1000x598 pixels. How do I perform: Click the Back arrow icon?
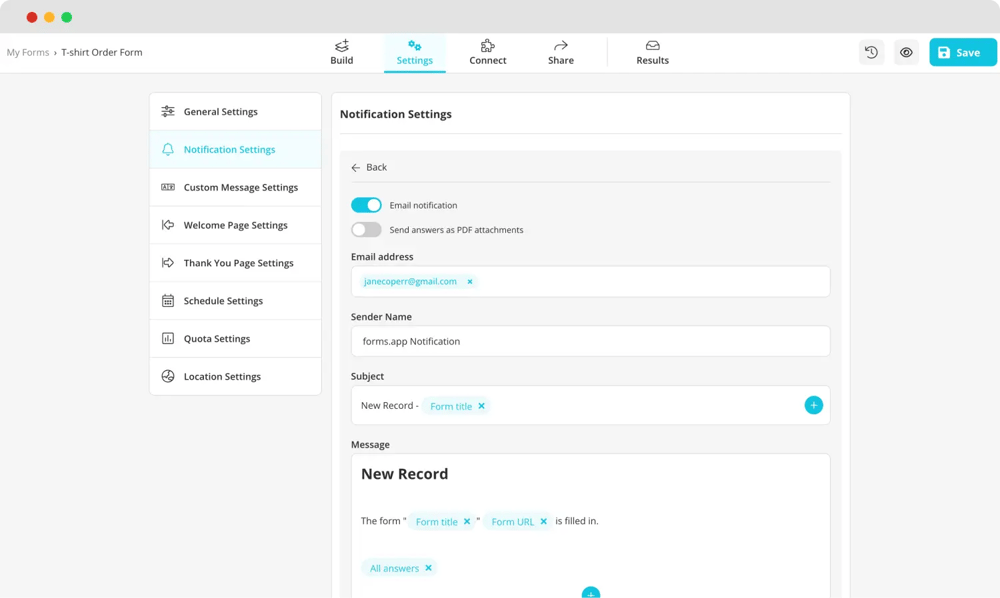click(x=356, y=168)
